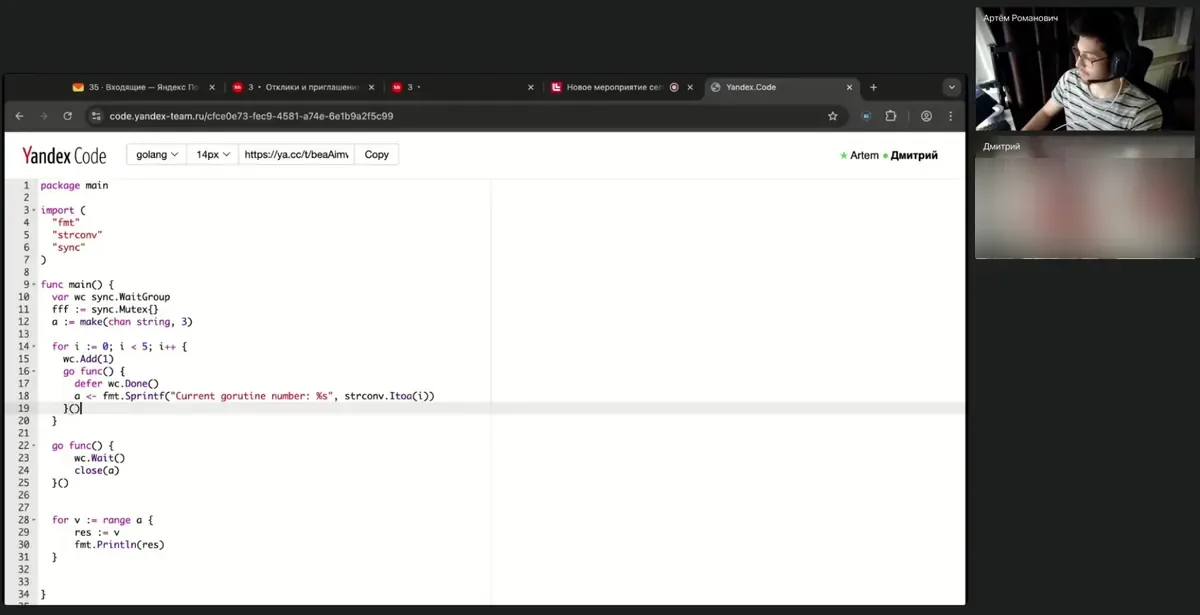Click the "fmt.Println(res)" code line

(119, 545)
